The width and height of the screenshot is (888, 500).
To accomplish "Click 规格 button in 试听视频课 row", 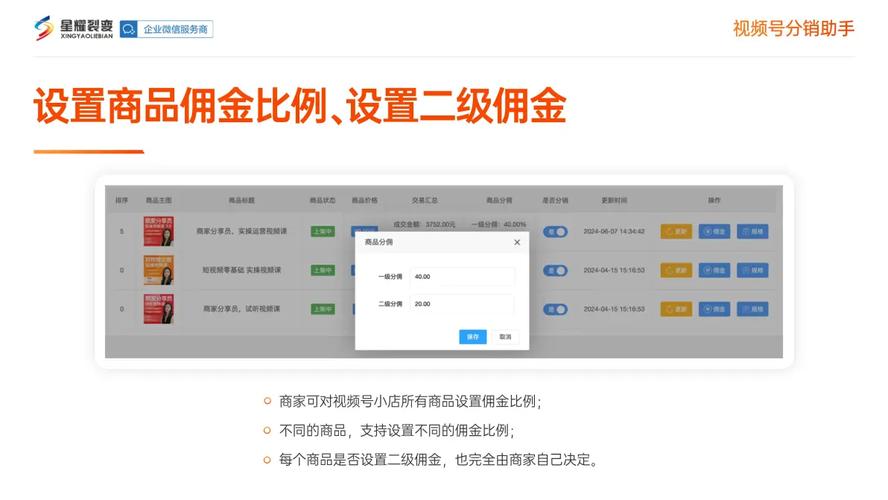I will tap(753, 309).
